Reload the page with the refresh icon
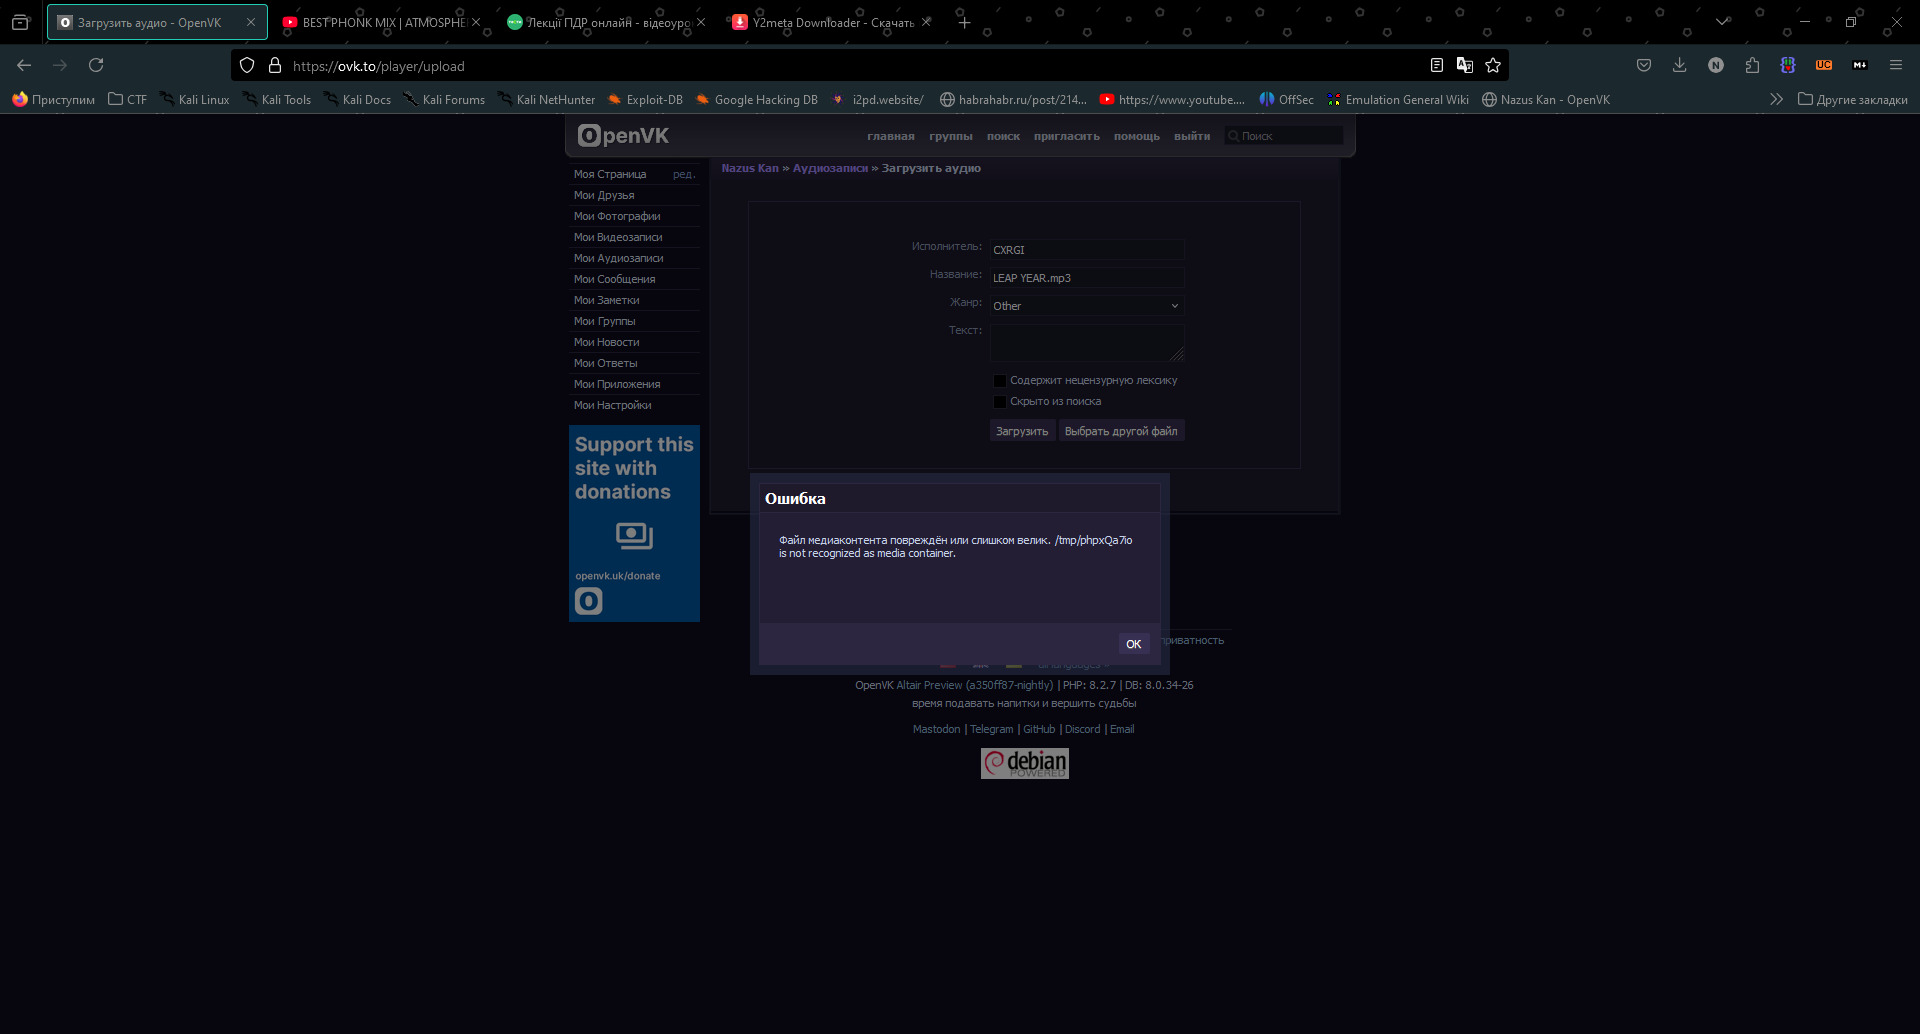Viewport: 1920px width, 1034px height. point(96,65)
